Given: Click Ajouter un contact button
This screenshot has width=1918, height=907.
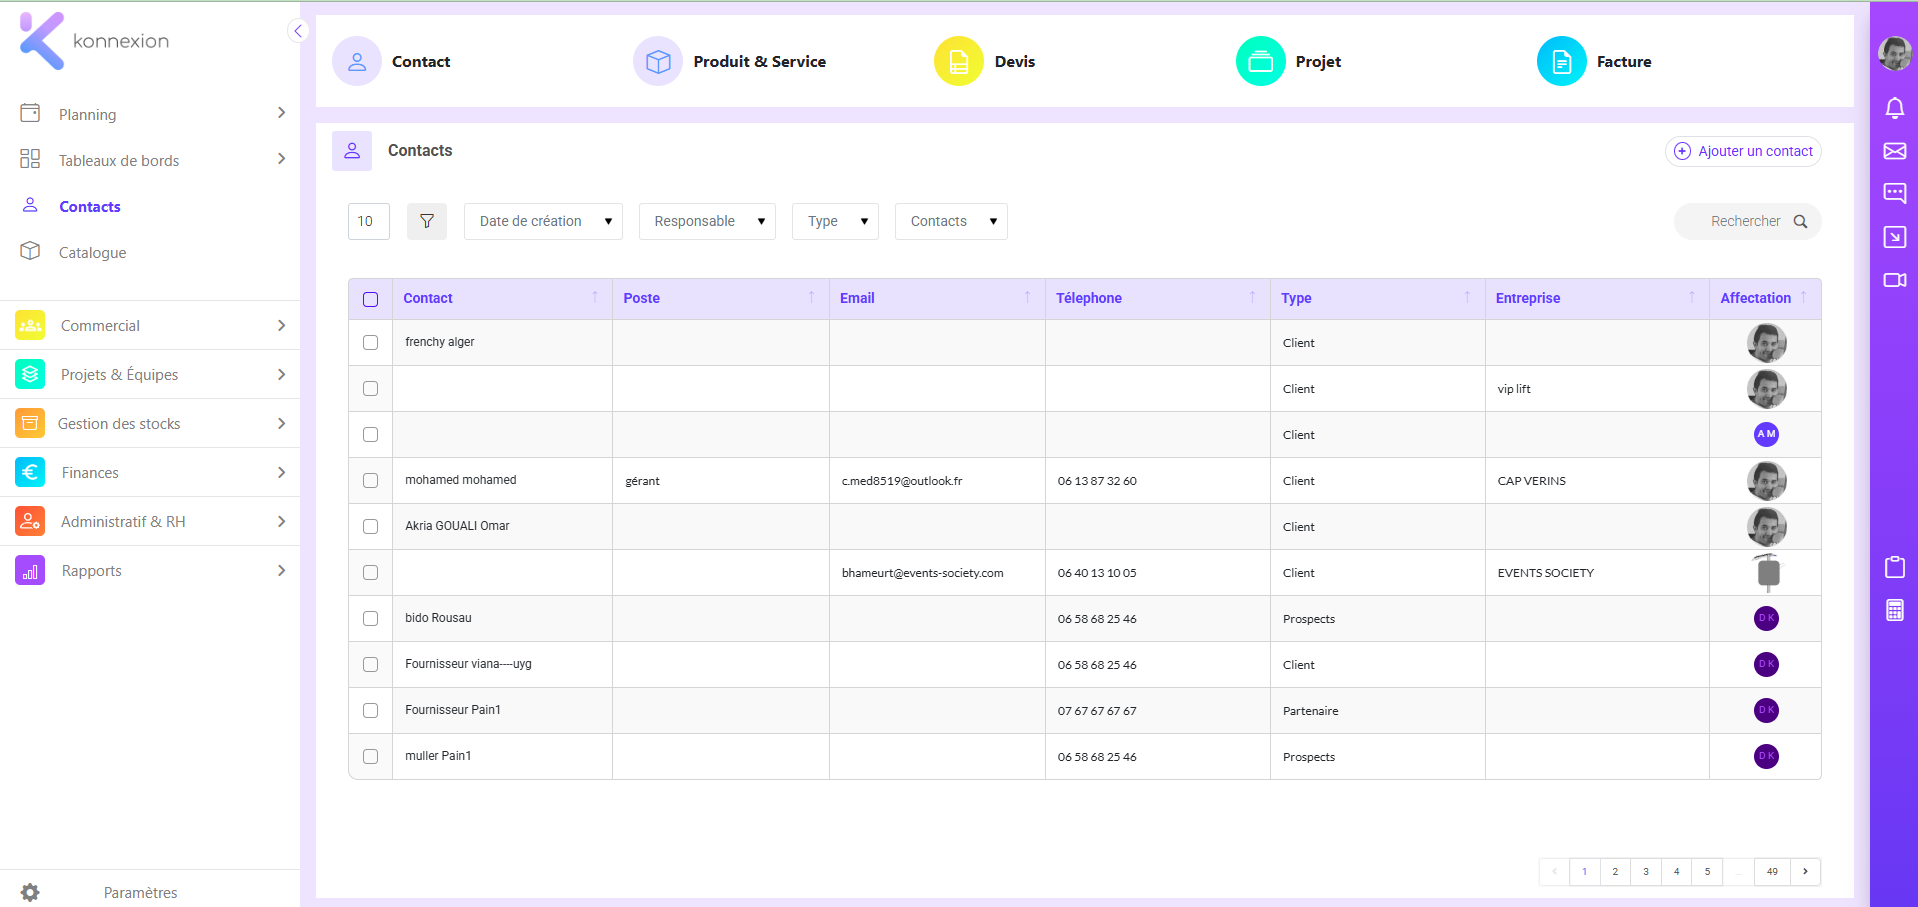Looking at the screenshot, I should 1743,151.
